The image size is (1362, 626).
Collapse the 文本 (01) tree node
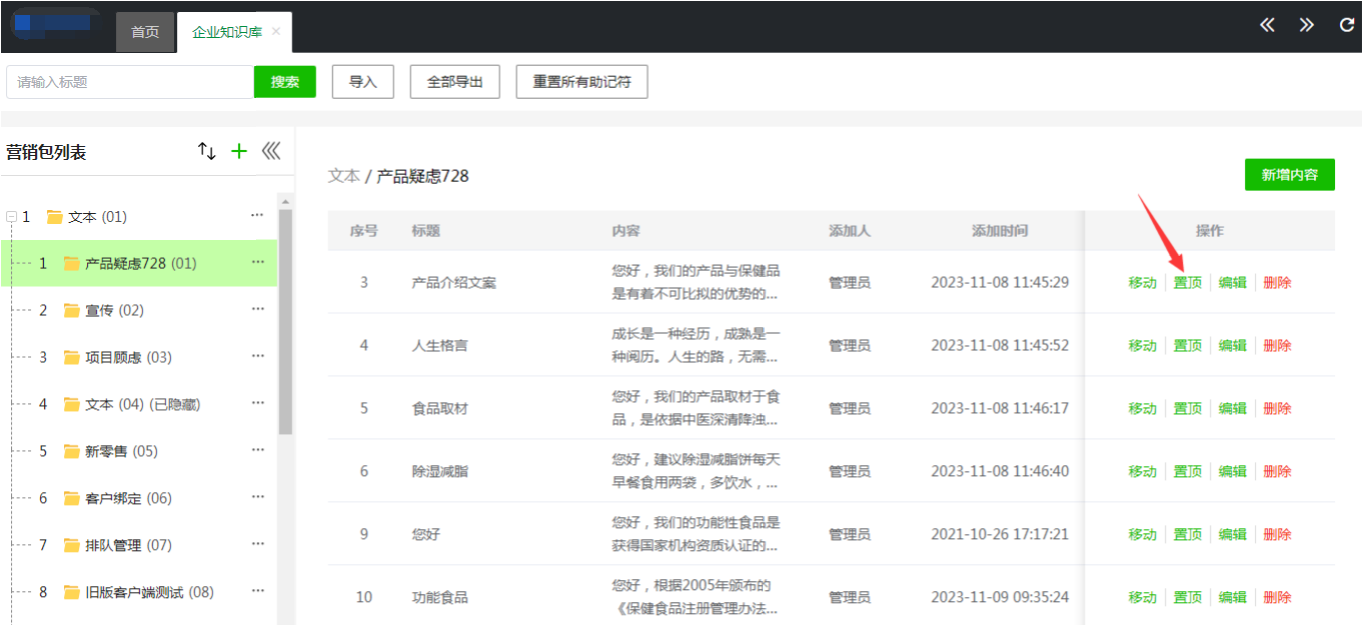point(11,217)
